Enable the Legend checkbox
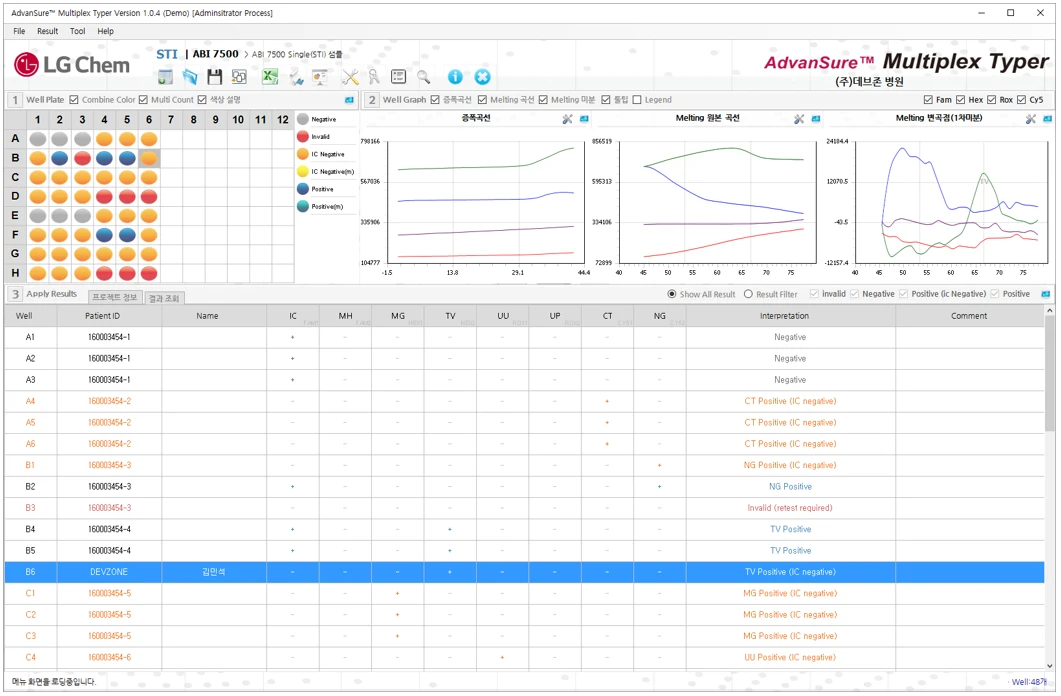The height and width of the screenshot is (696, 1061). point(637,100)
